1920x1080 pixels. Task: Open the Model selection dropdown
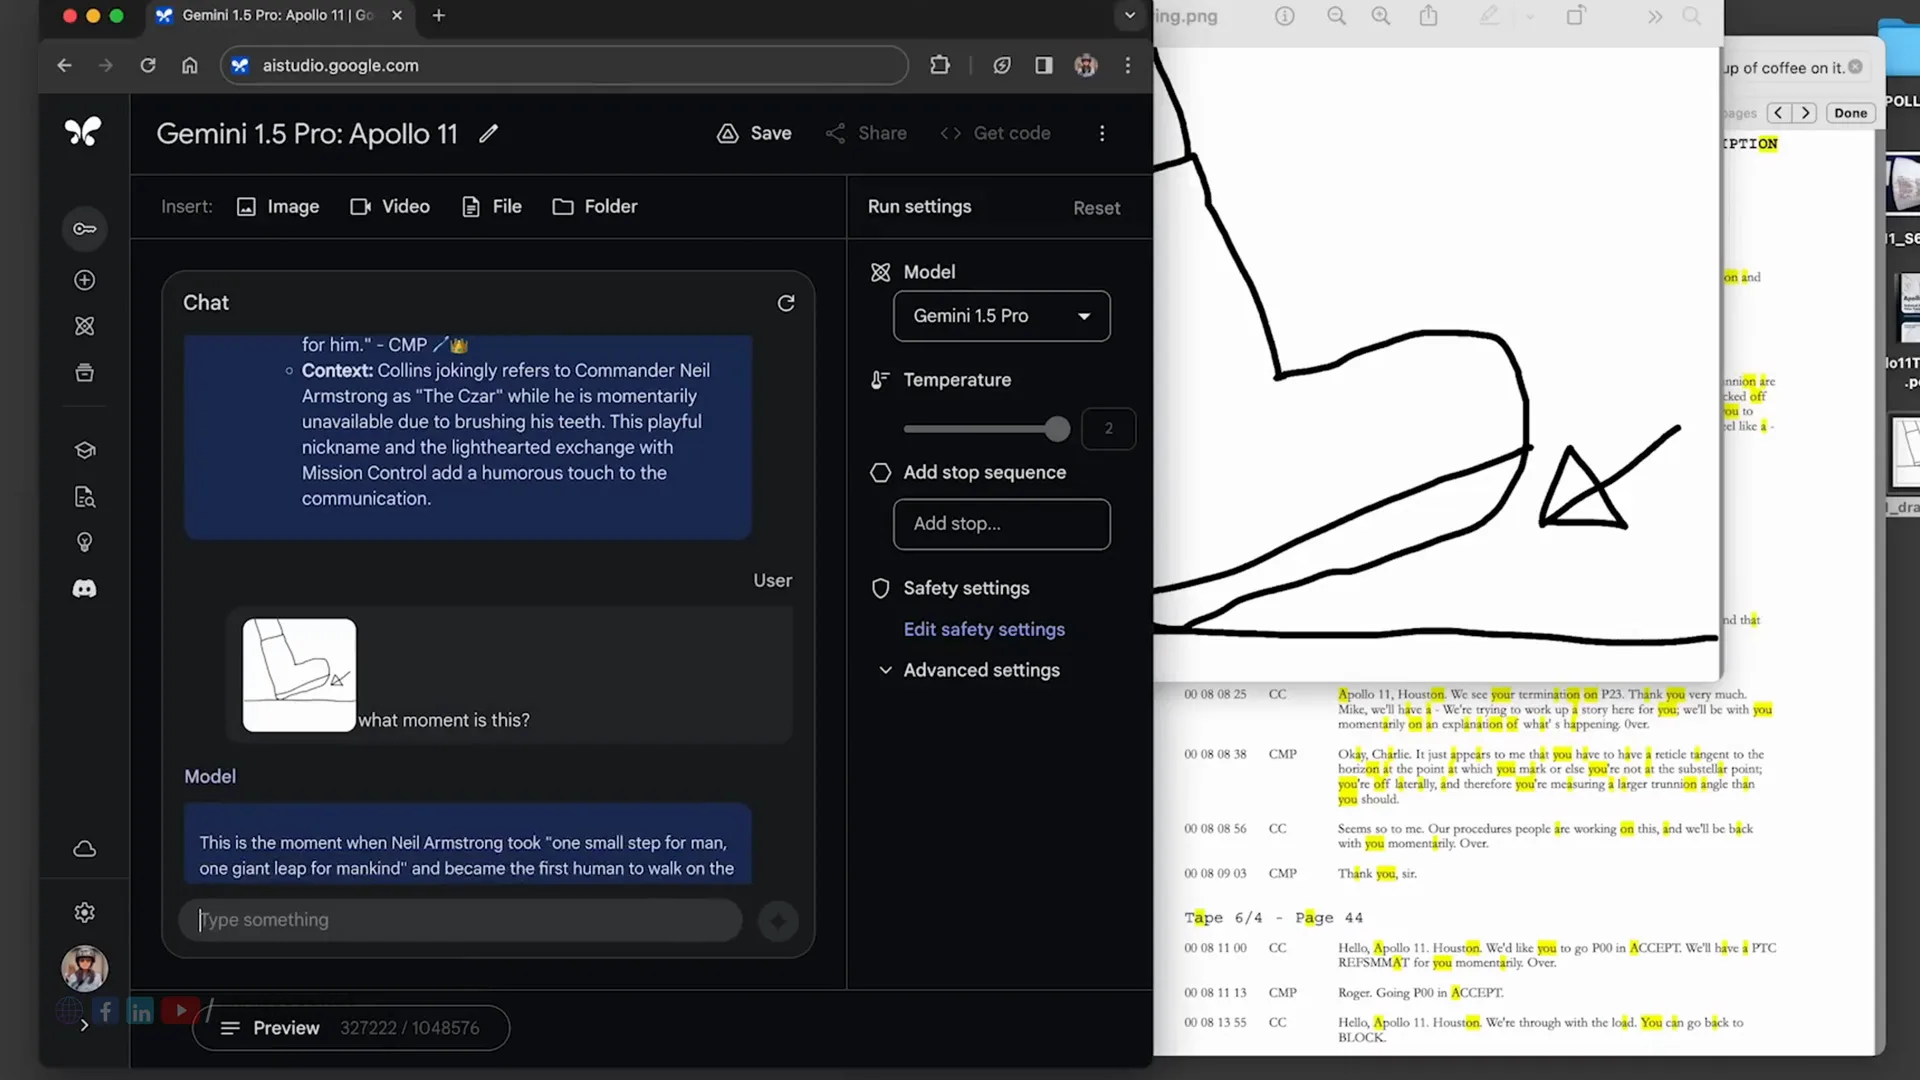[1001, 316]
